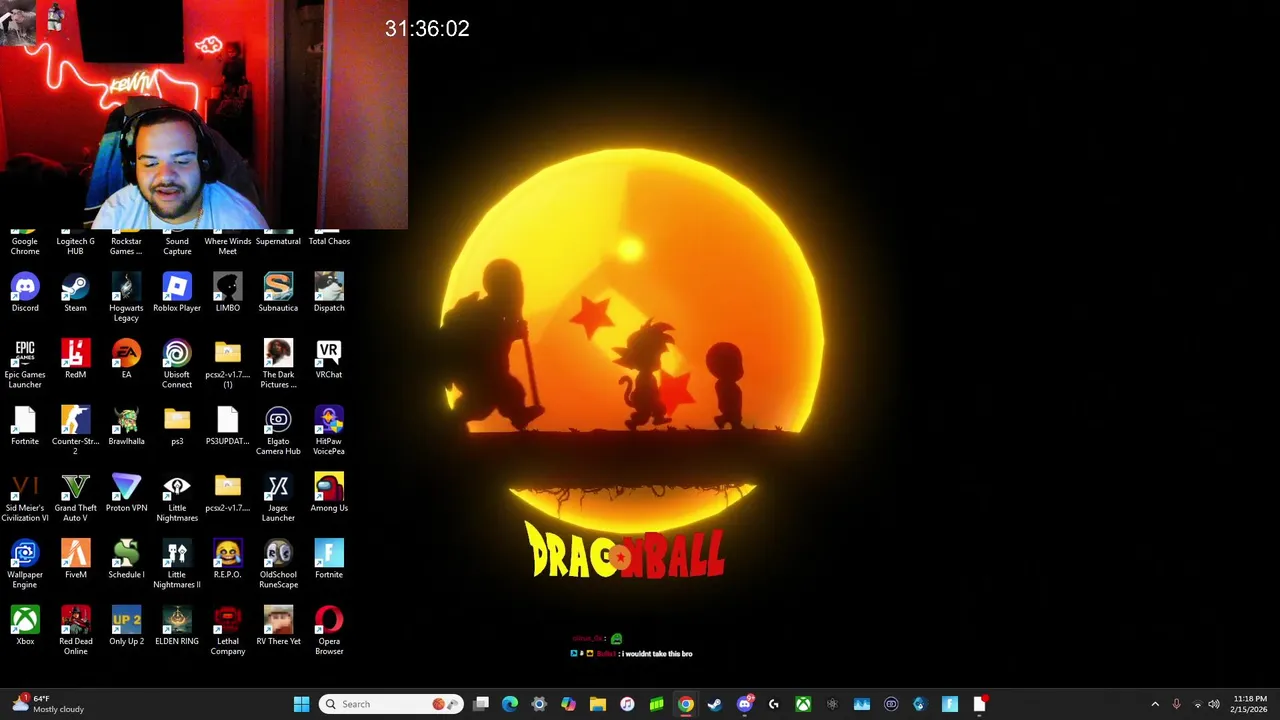Select Red Dead Online desktop icon
The width and height of the screenshot is (1280, 720).
[75, 631]
